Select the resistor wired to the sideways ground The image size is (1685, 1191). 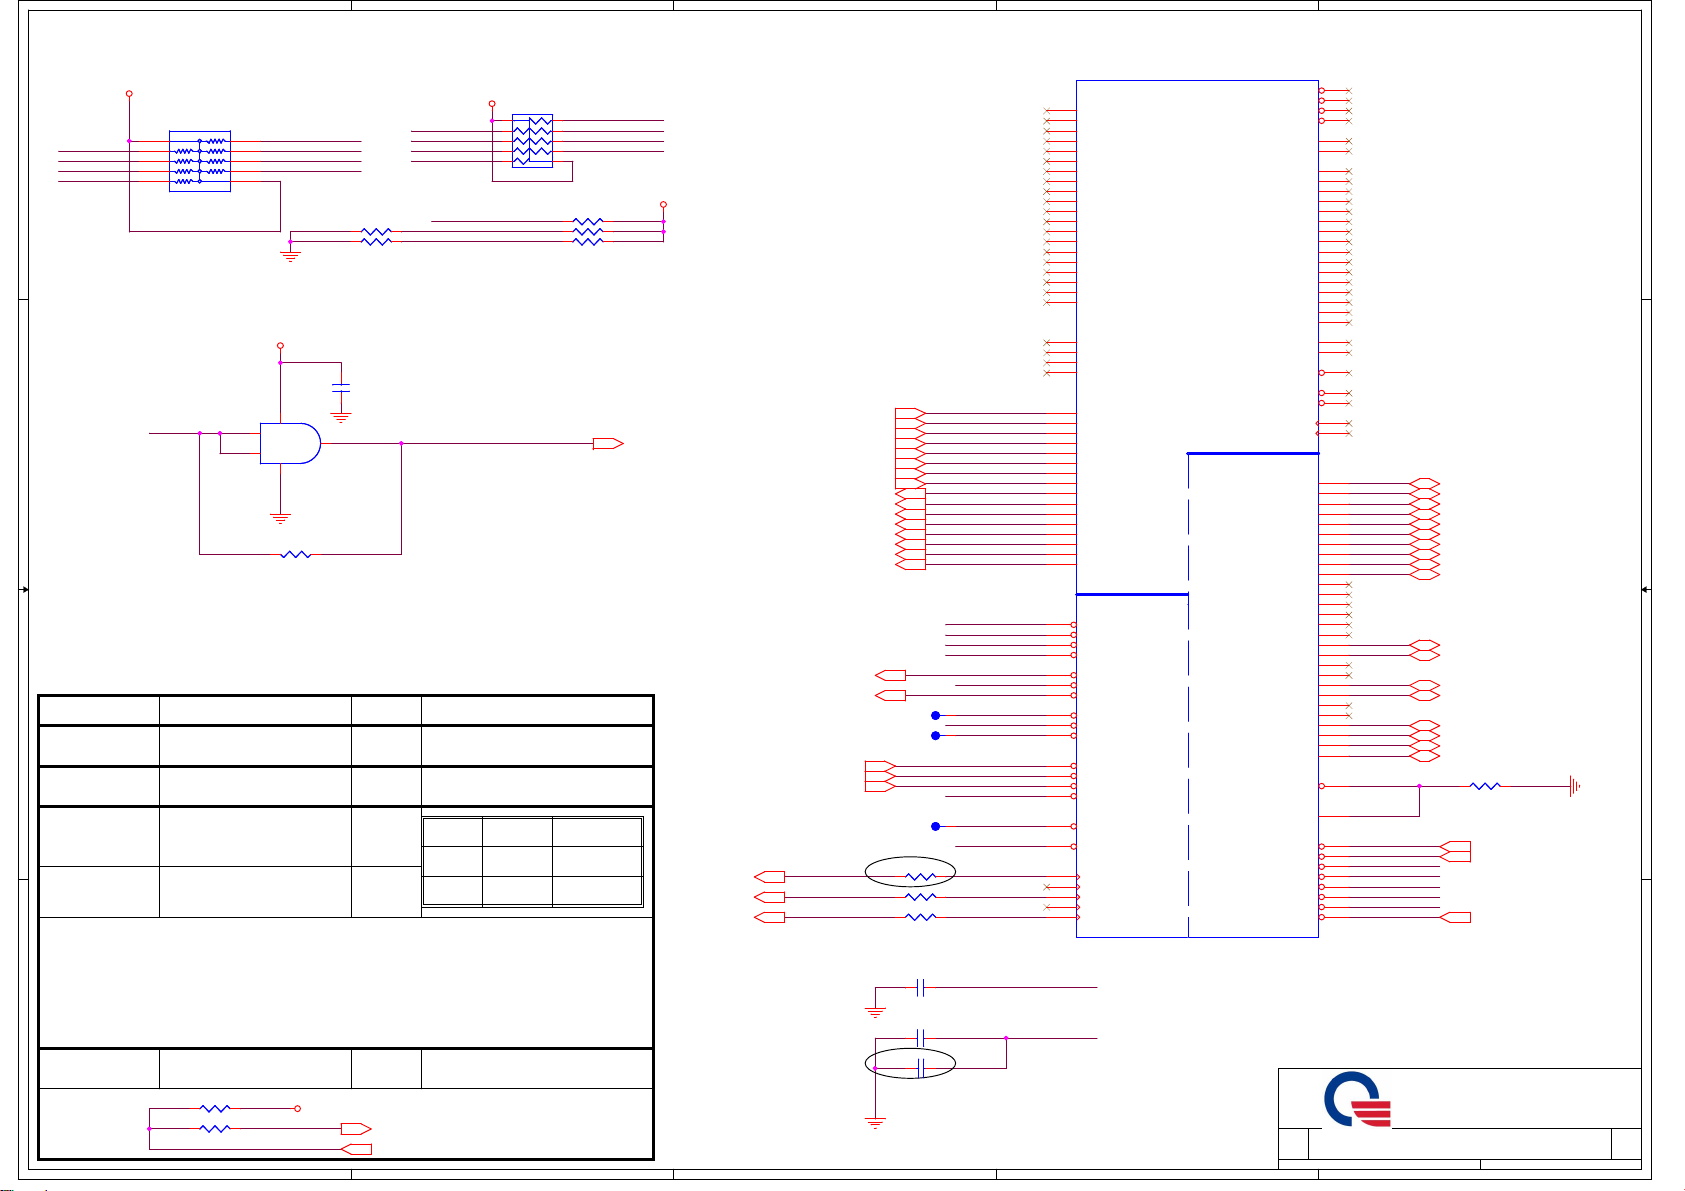point(1486,786)
